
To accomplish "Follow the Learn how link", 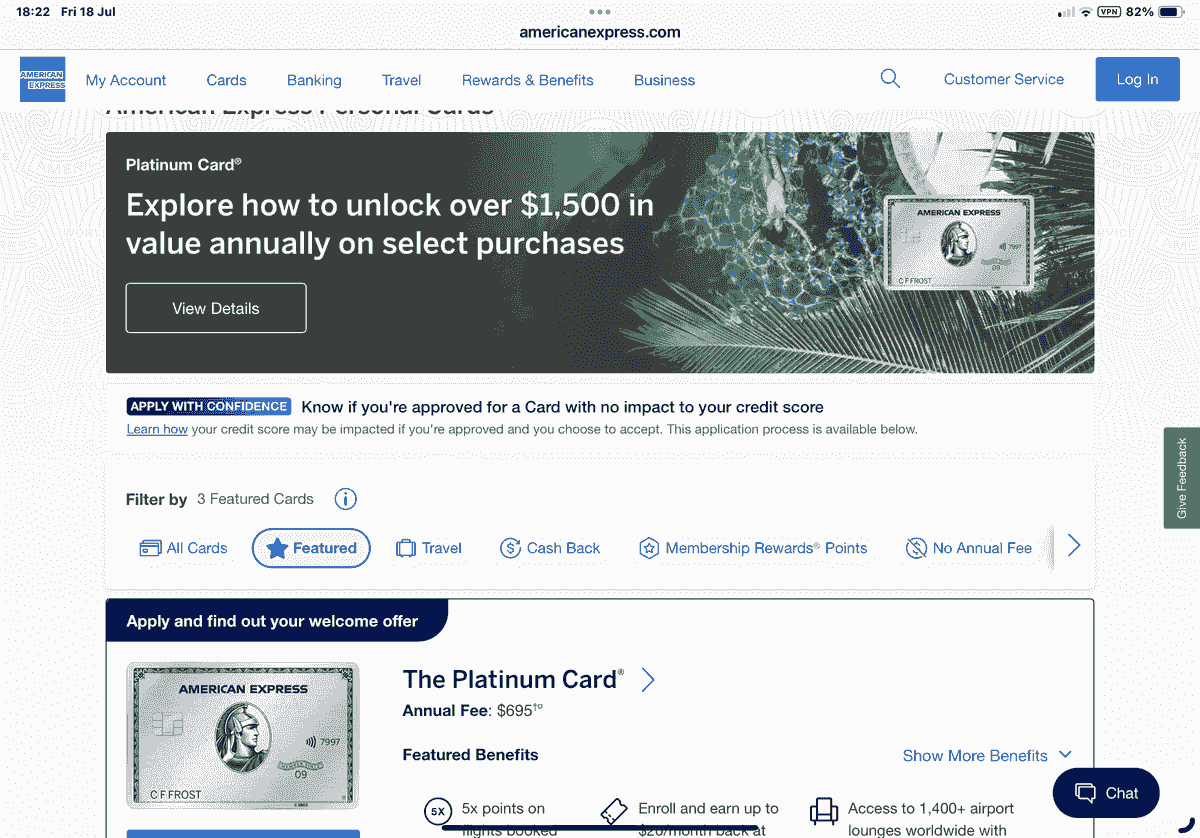I will tap(157, 429).
